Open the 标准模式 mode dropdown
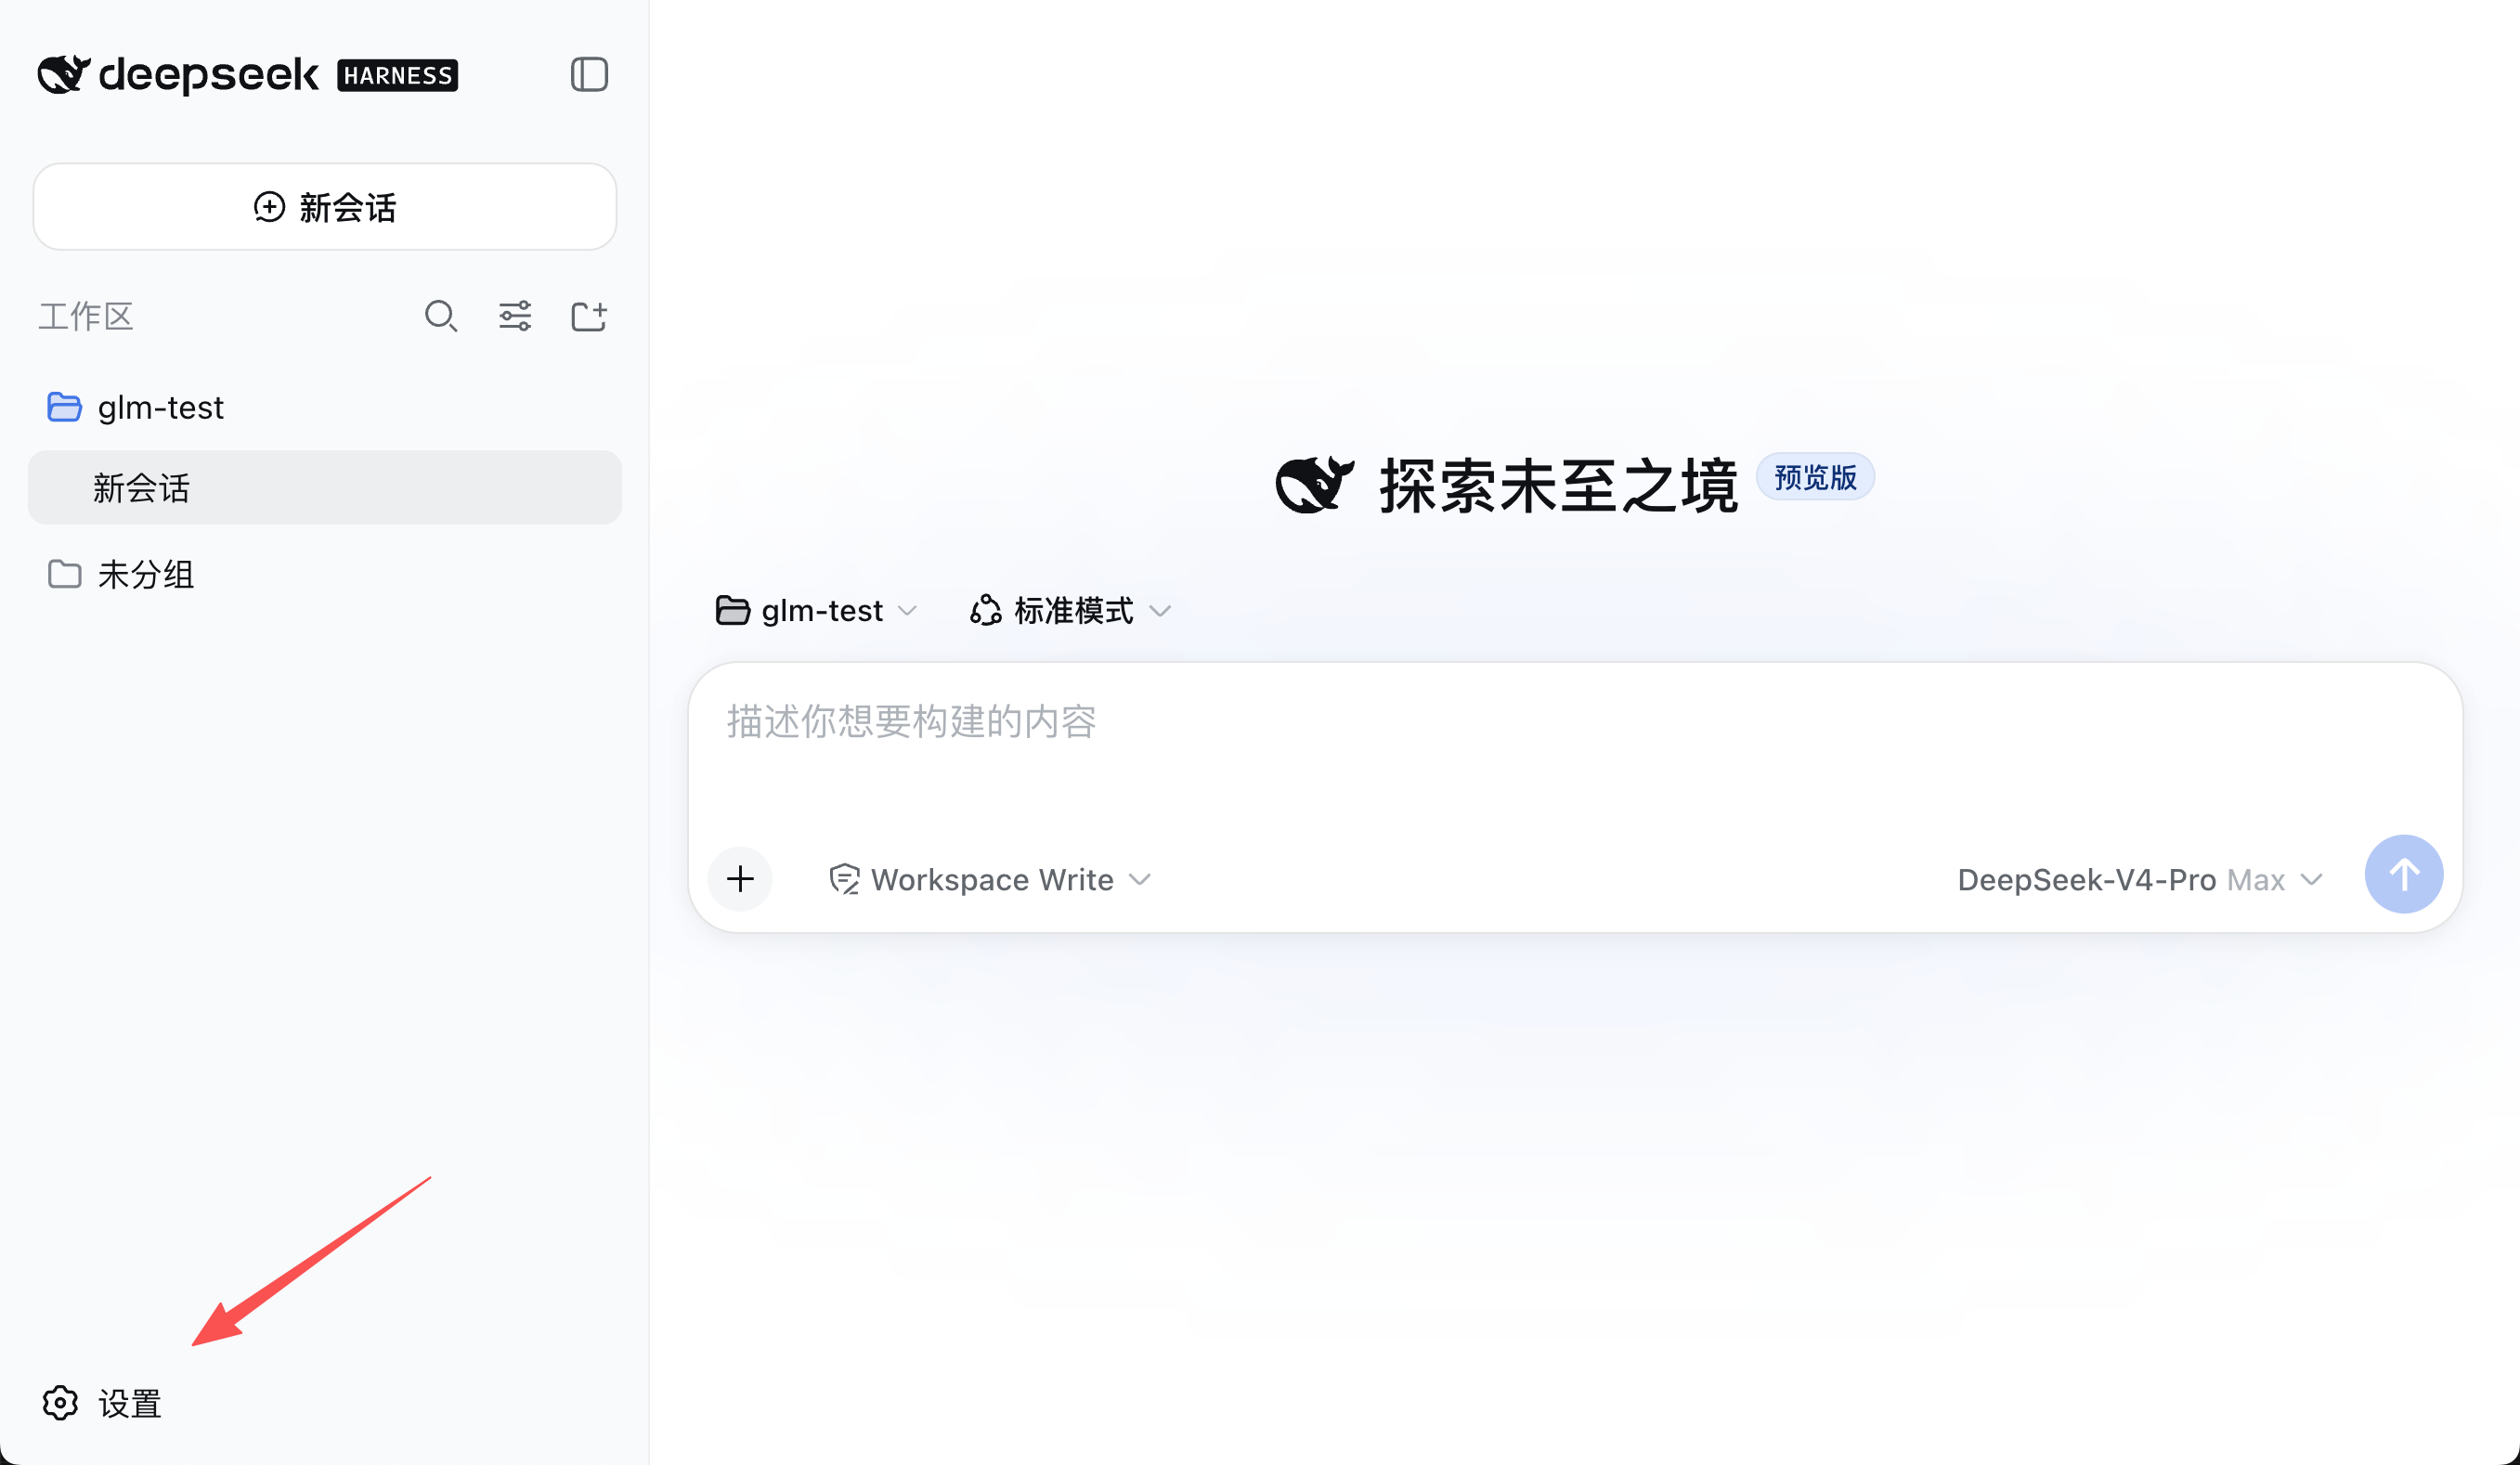Screen dimensions: 2520x1465 pyautogui.click(x=1070, y=610)
